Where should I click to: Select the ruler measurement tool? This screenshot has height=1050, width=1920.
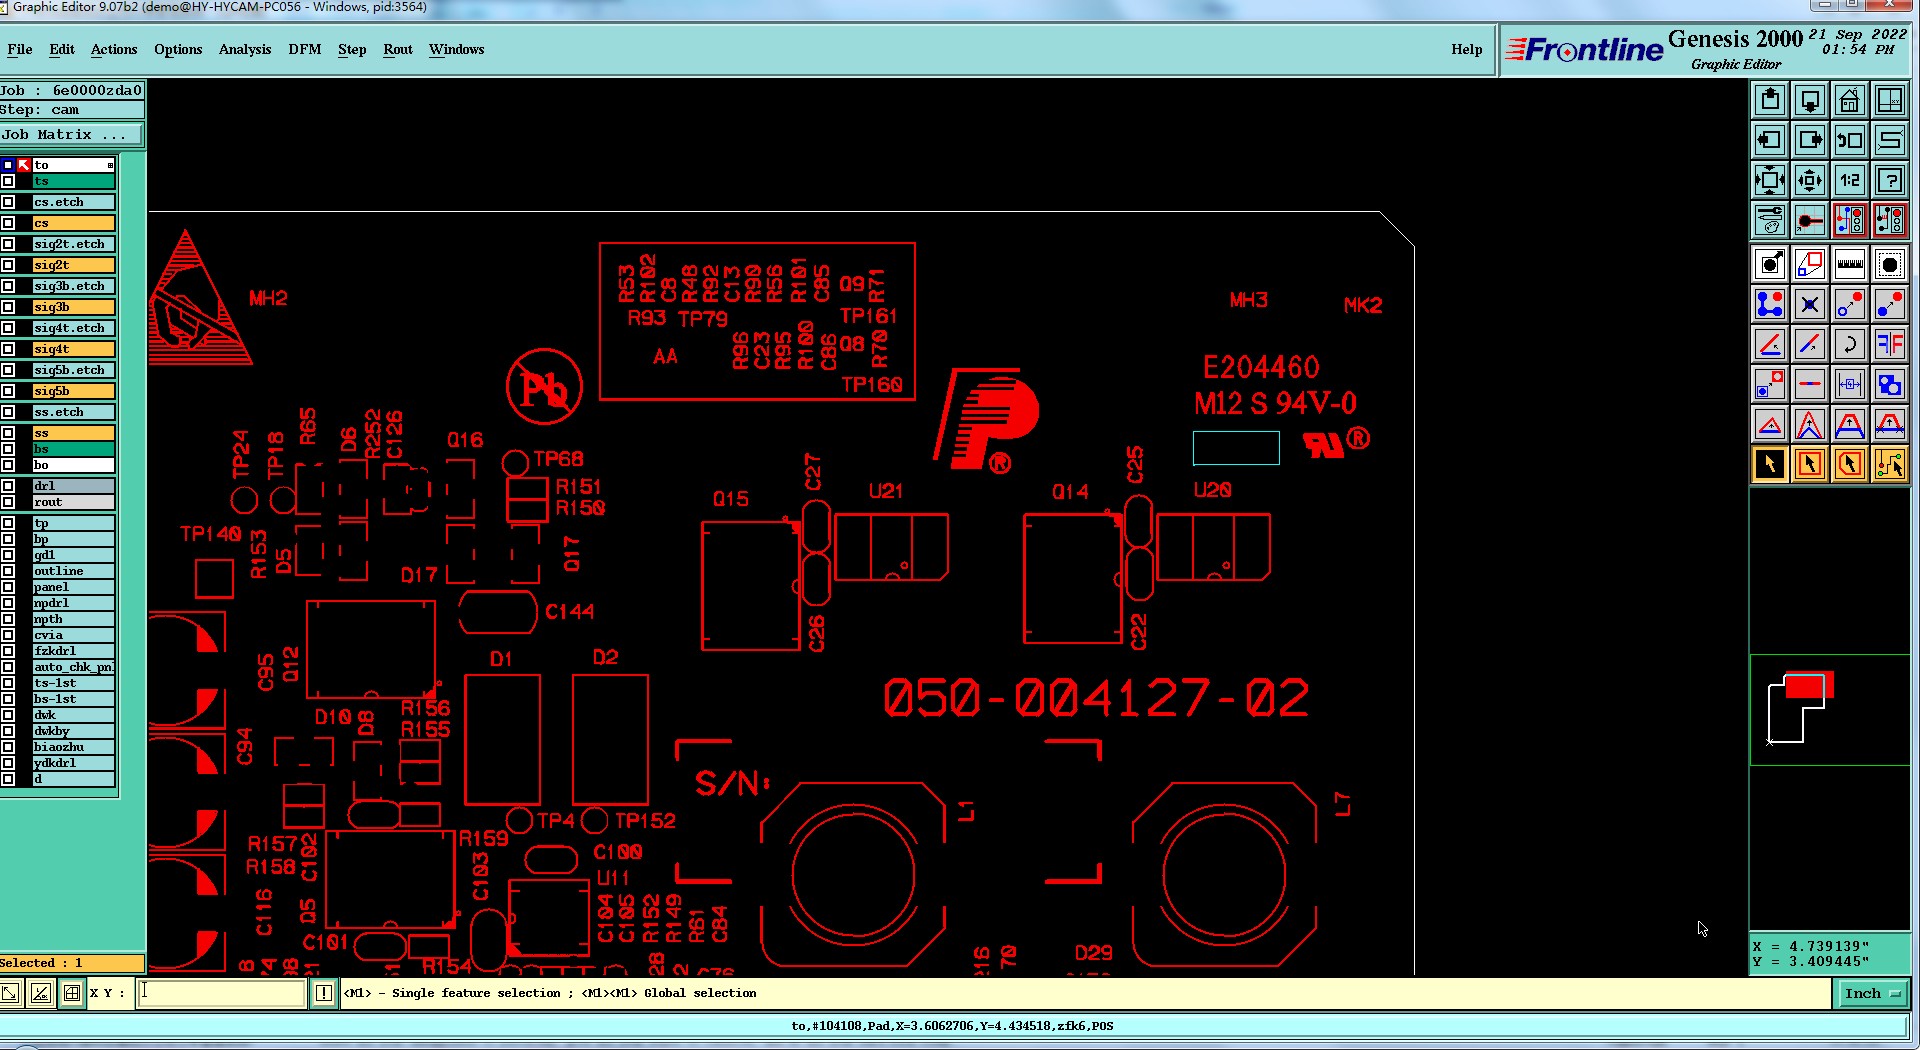point(1850,264)
